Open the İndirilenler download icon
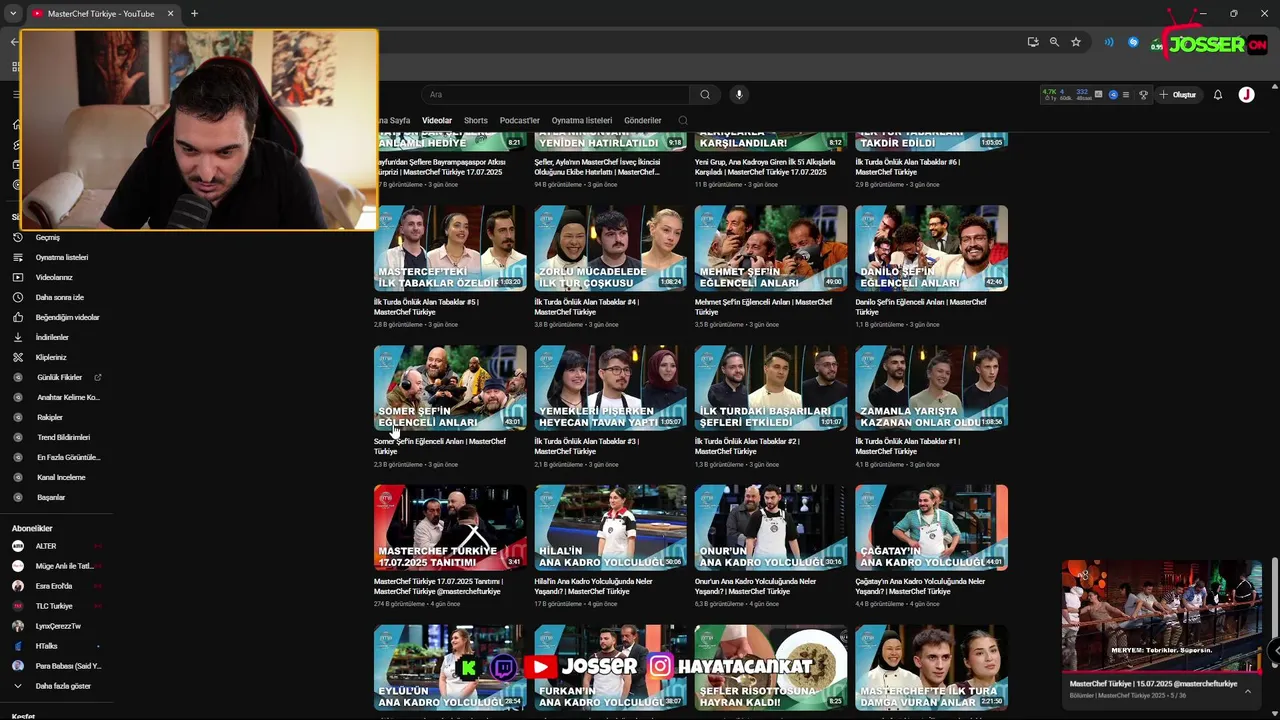The image size is (1280, 720). point(17,337)
